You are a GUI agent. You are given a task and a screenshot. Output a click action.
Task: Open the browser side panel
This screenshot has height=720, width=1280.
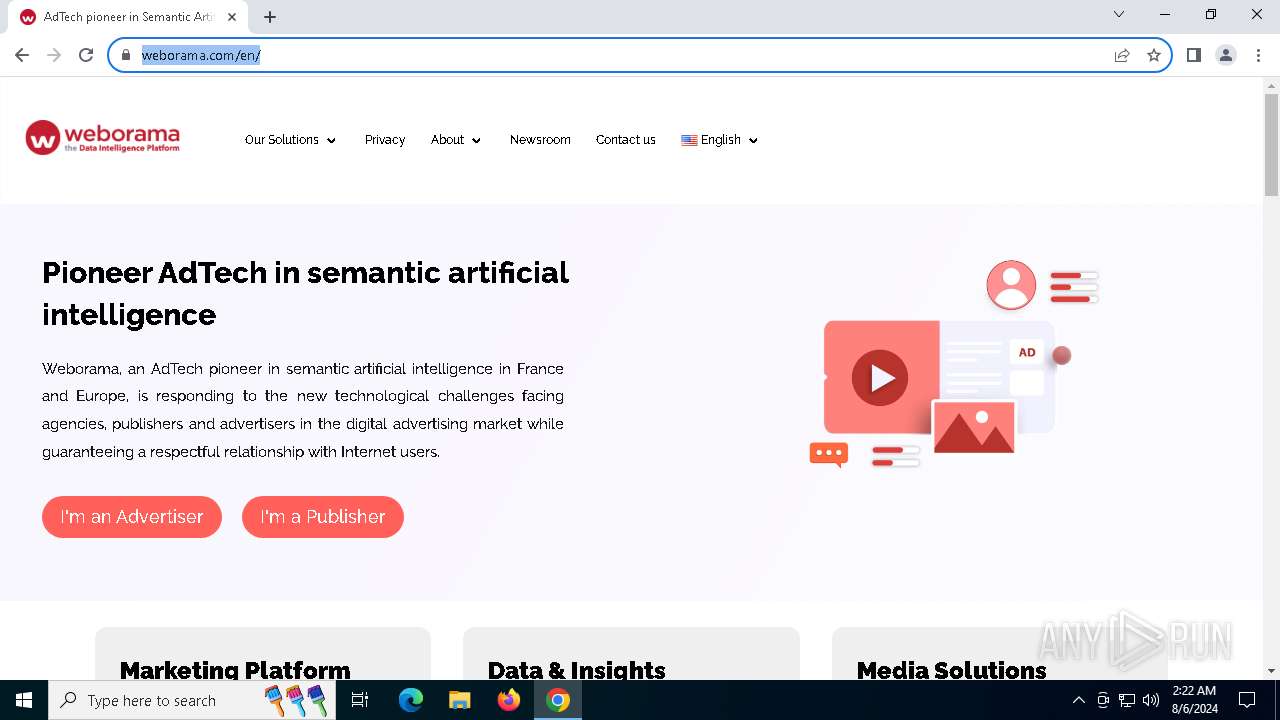[x=1194, y=55]
